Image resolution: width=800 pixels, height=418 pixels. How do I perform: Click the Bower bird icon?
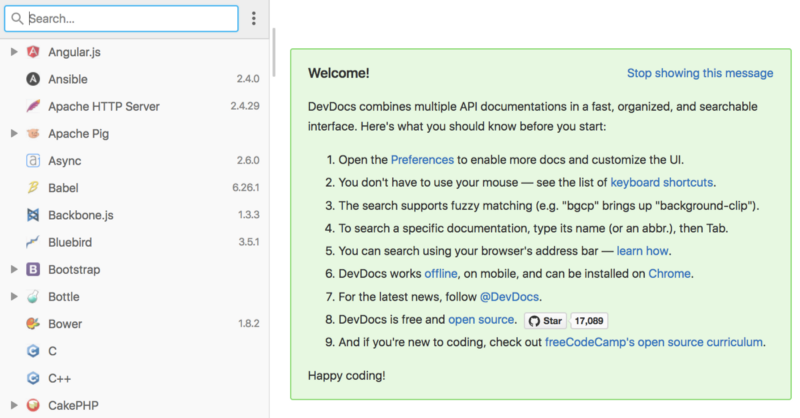tap(33, 324)
